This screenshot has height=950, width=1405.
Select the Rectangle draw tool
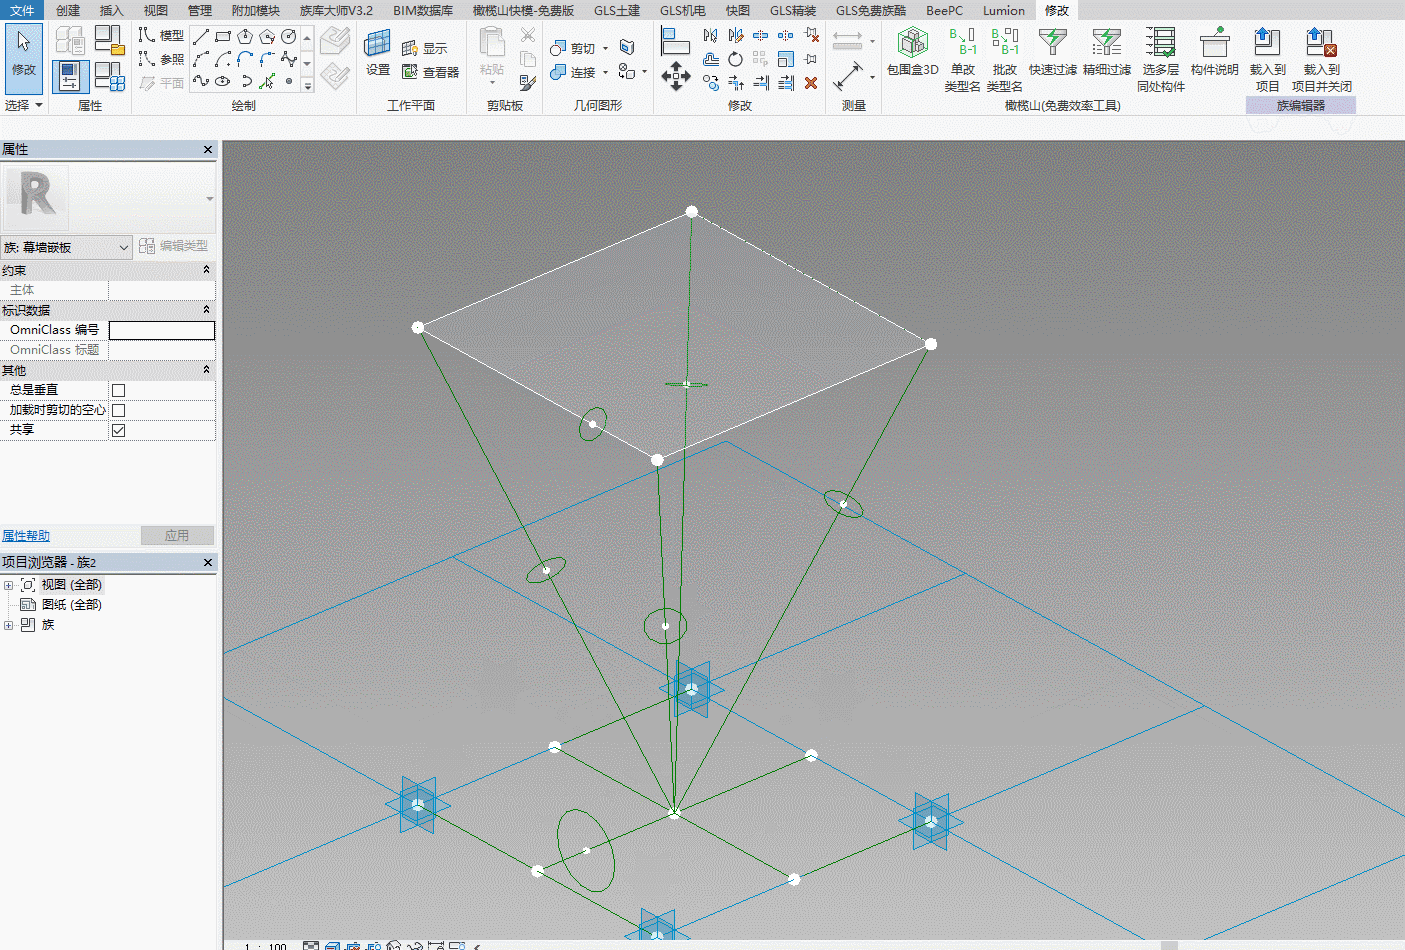point(223,36)
